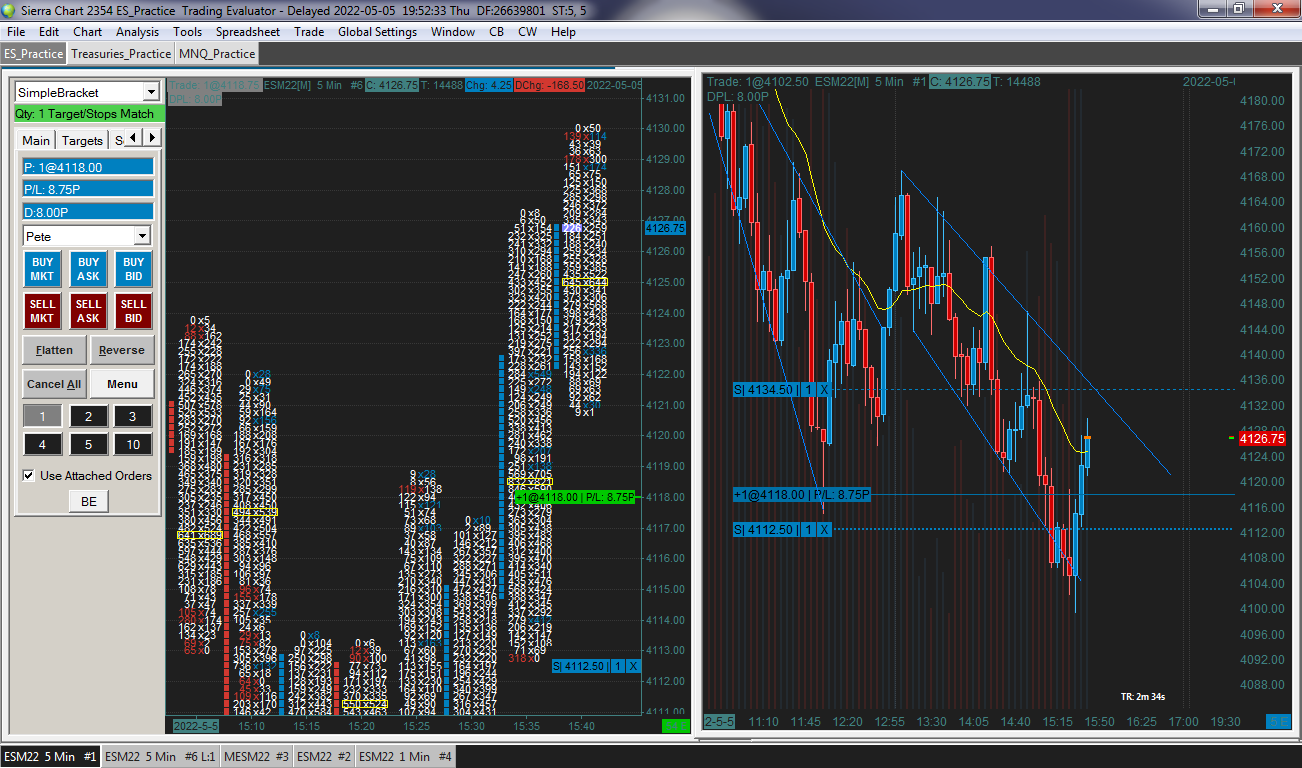Open the CB menu
1302x768 pixels.
click(496, 31)
